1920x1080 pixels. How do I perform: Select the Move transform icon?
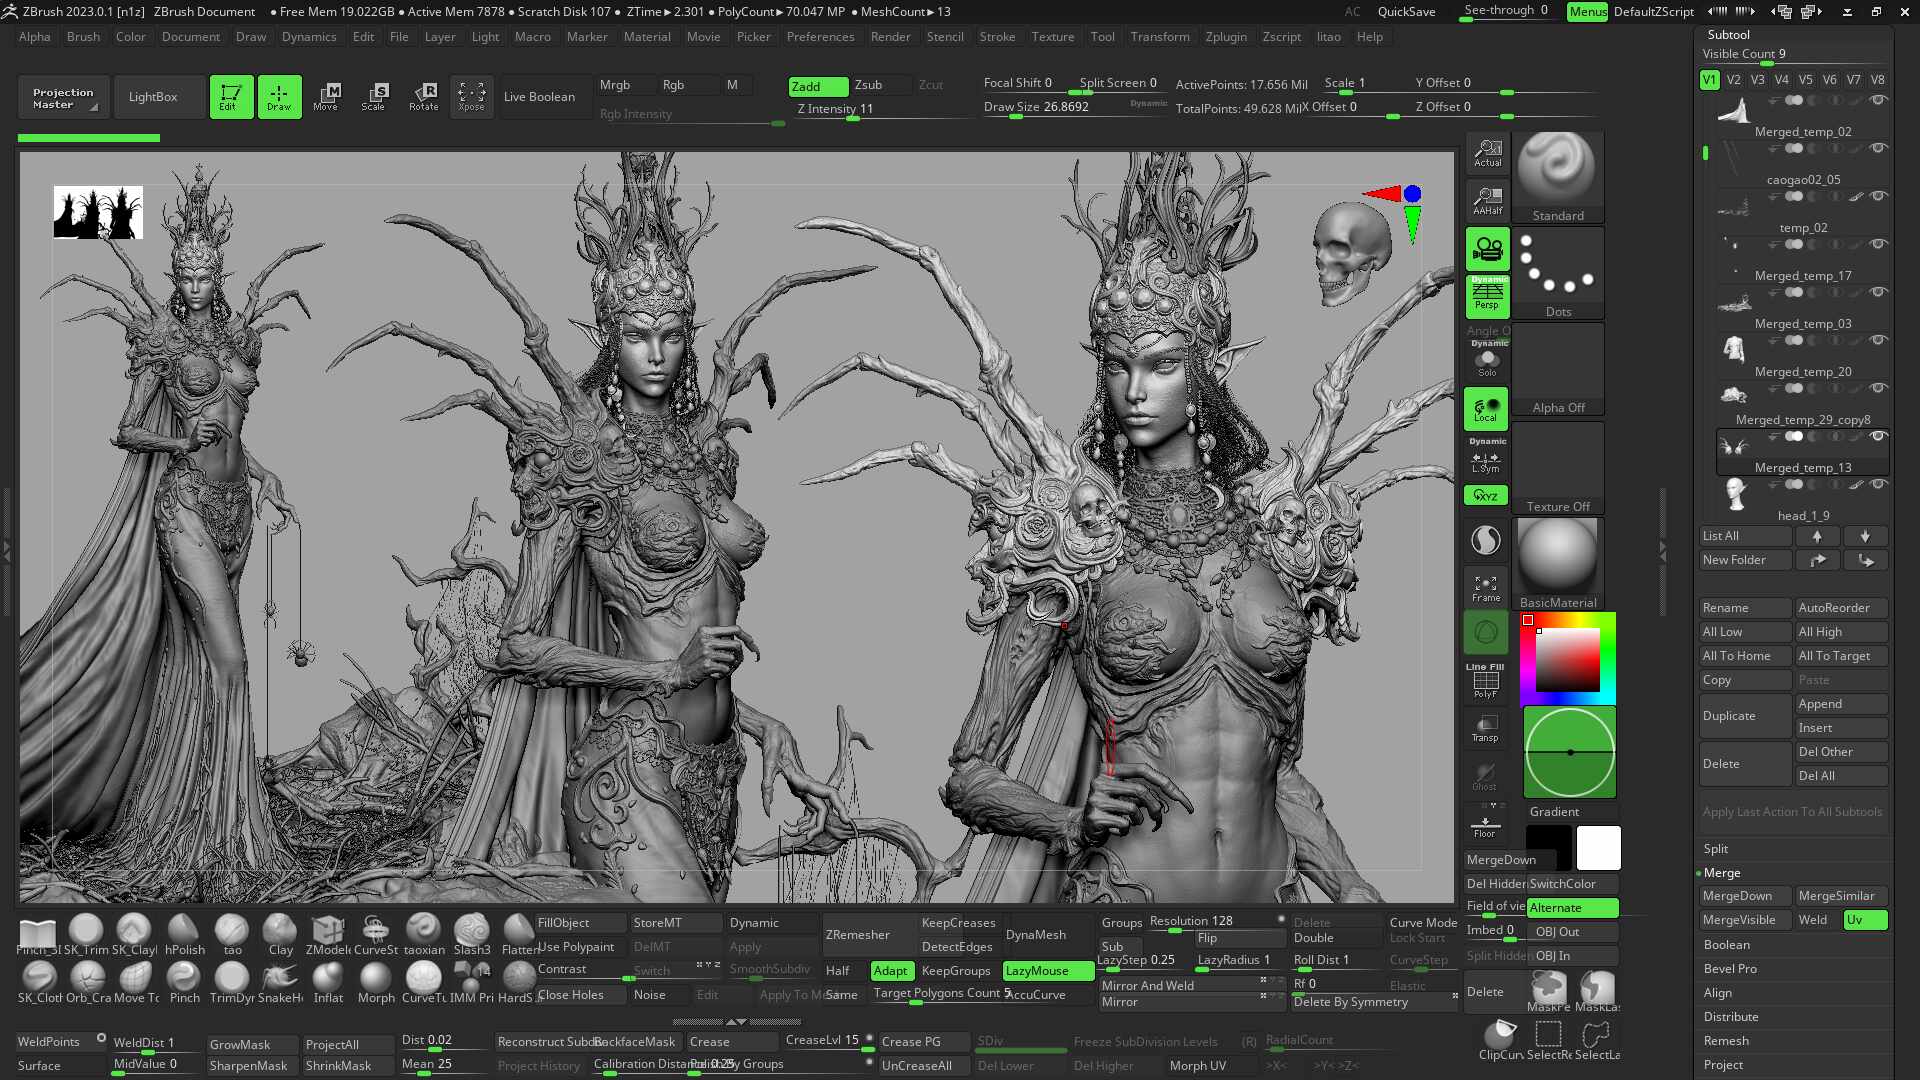pos(326,97)
